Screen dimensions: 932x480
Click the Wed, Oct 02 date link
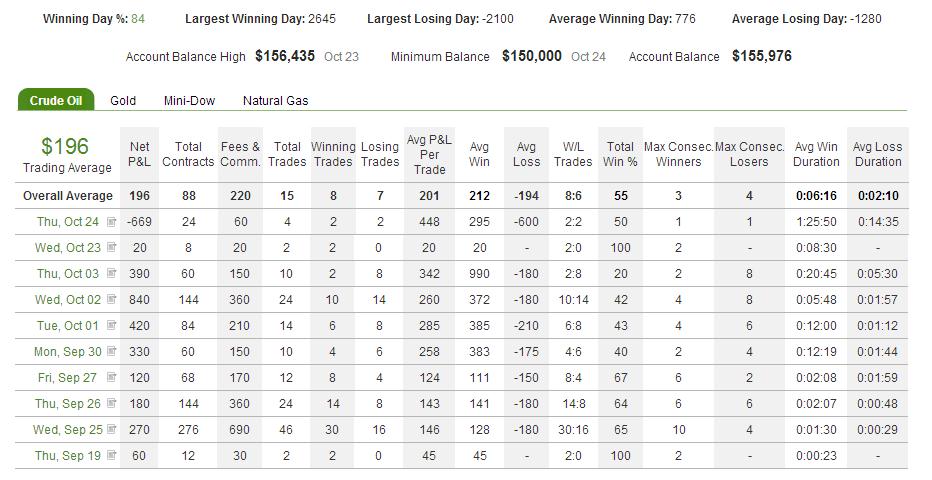(68, 299)
